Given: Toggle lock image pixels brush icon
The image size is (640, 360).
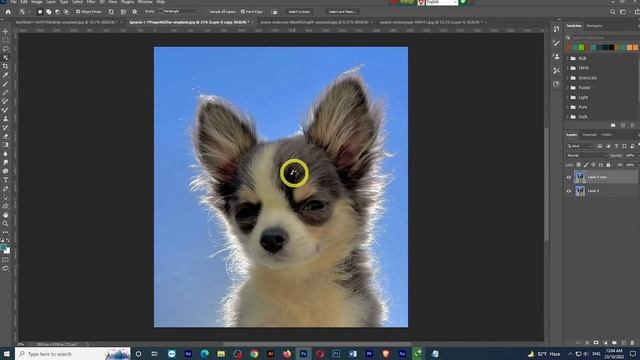Looking at the screenshot, I should coord(586,165).
